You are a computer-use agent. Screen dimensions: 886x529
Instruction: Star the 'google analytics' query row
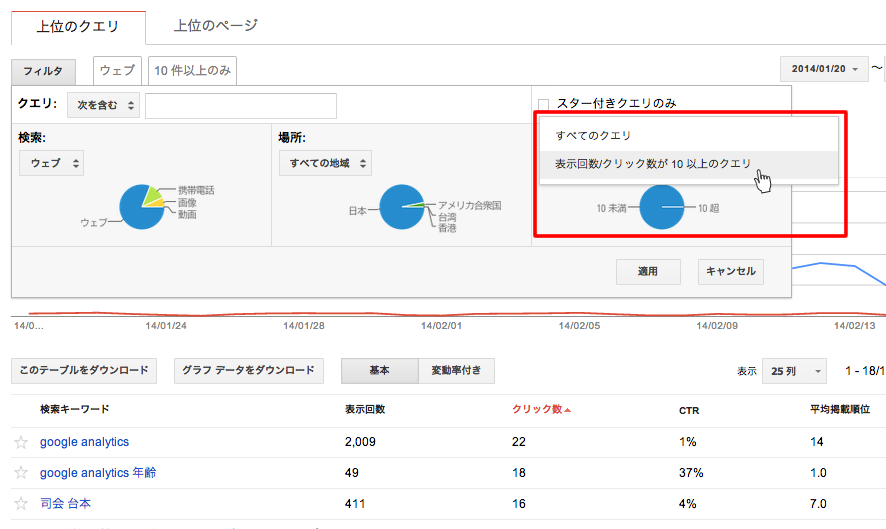click(20, 443)
